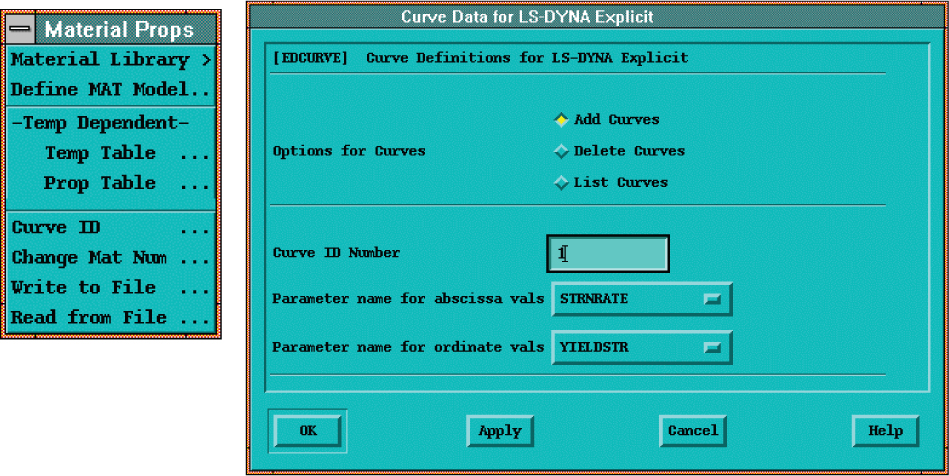This screenshot has height=476, width=949.
Task: Open the STRNRATE abscissa dropdown
Action: [x=642, y=299]
